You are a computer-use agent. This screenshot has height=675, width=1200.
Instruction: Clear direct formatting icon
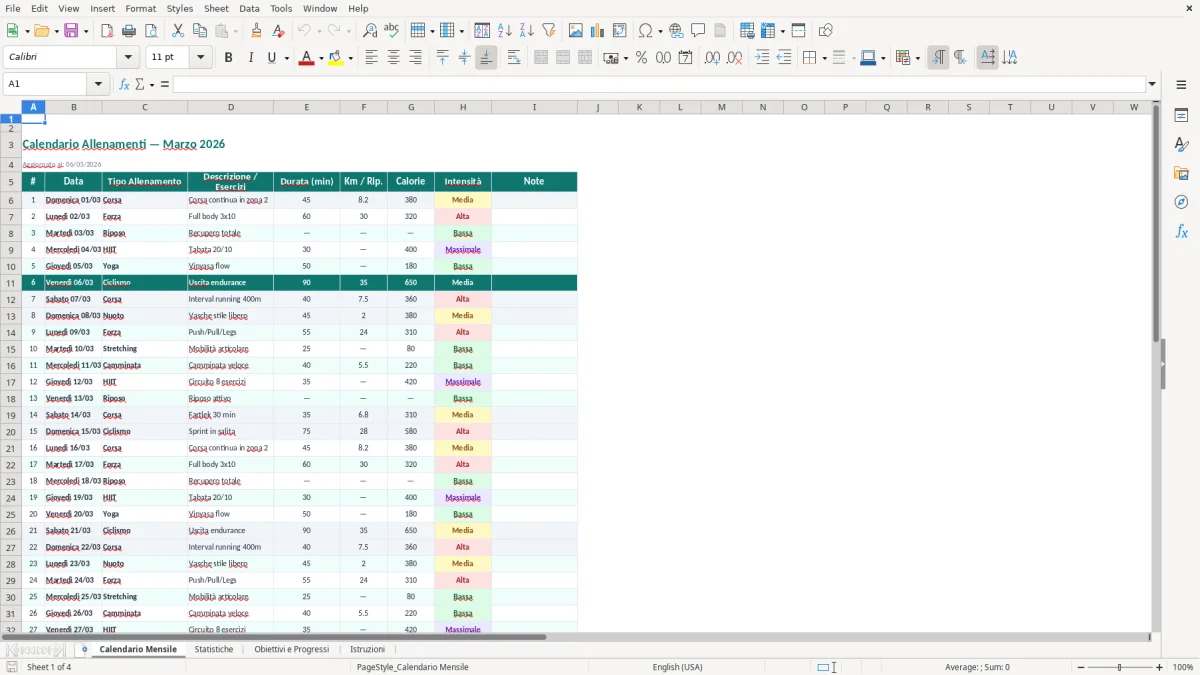point(278,31)
